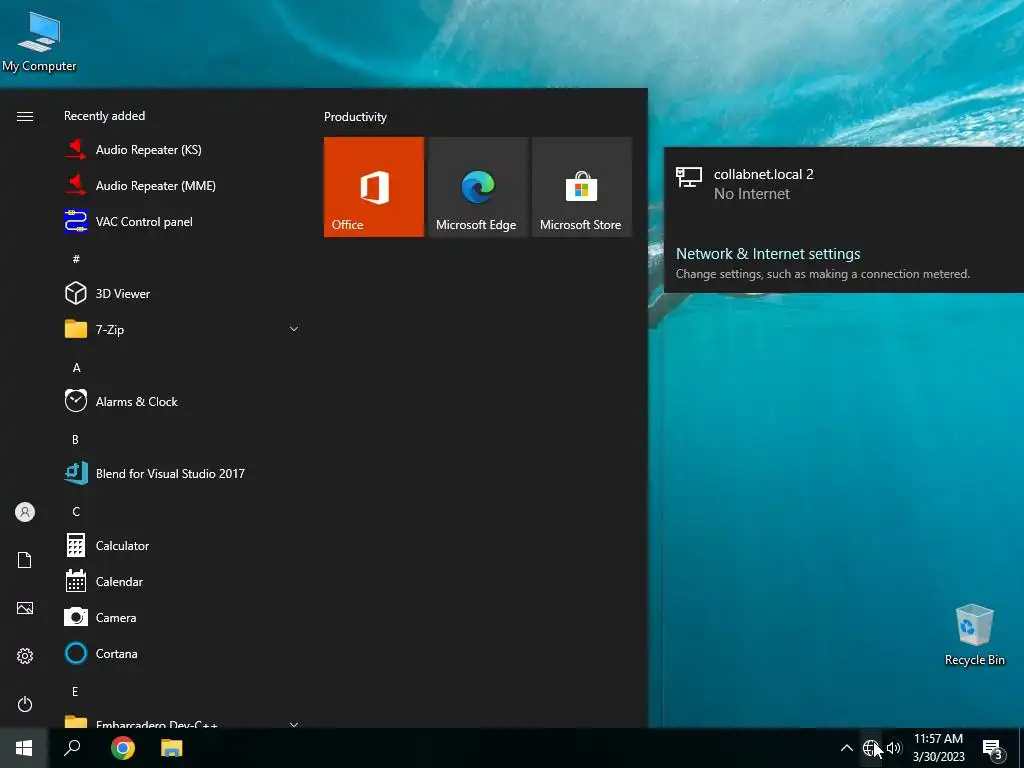Open Alarms & Clock
Screen dimensions: 1024x768
pos(182,401)
